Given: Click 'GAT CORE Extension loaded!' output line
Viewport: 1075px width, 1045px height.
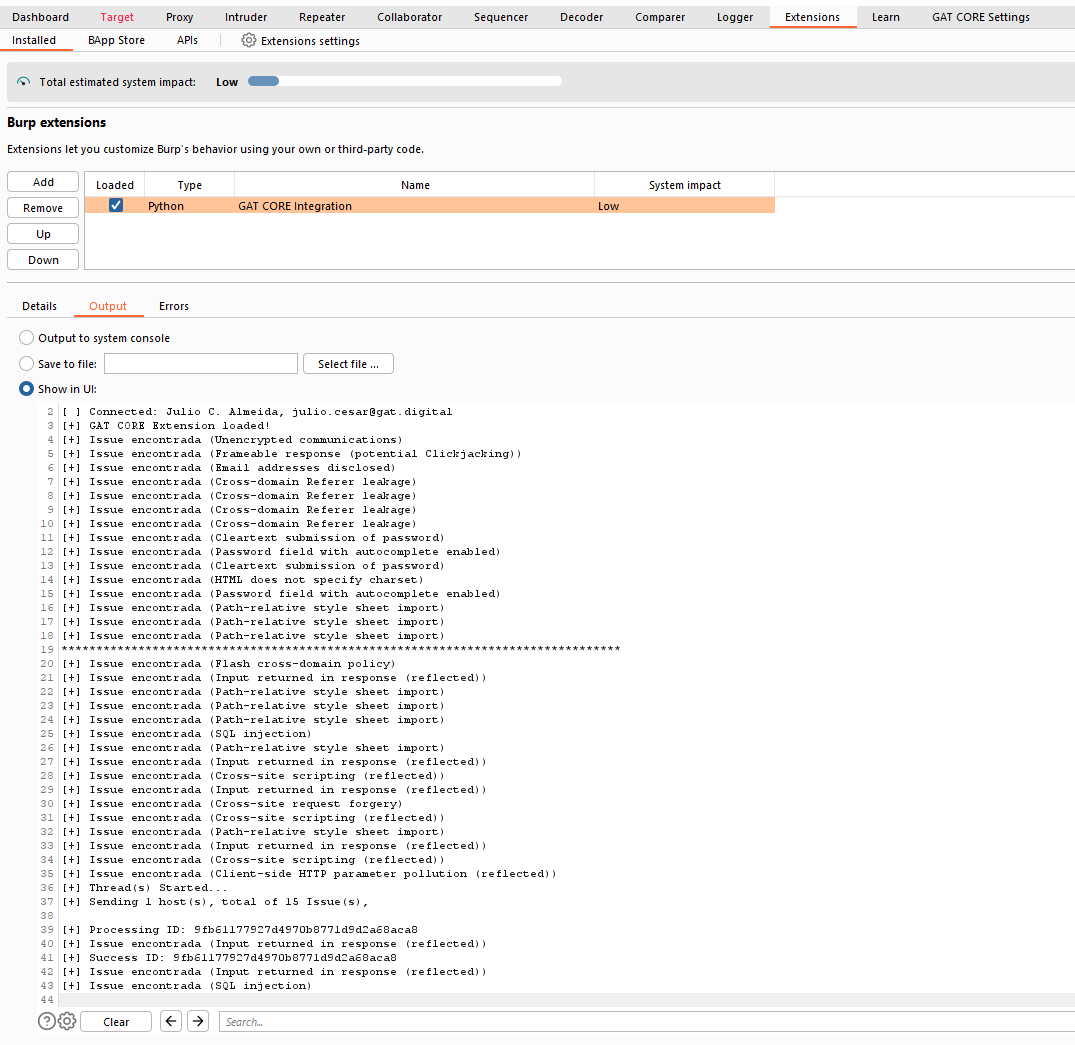Looking at the screenshot, I should [x=166, y=425].
